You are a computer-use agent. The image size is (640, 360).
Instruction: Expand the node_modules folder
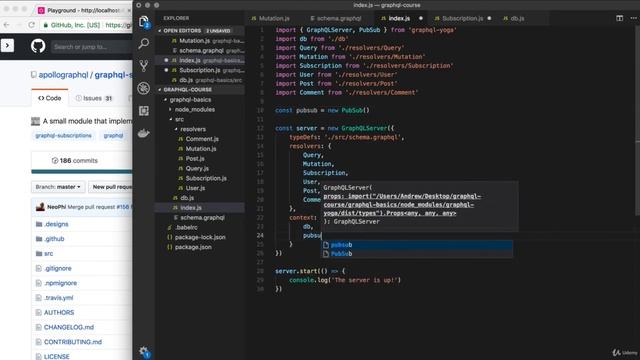194,109
